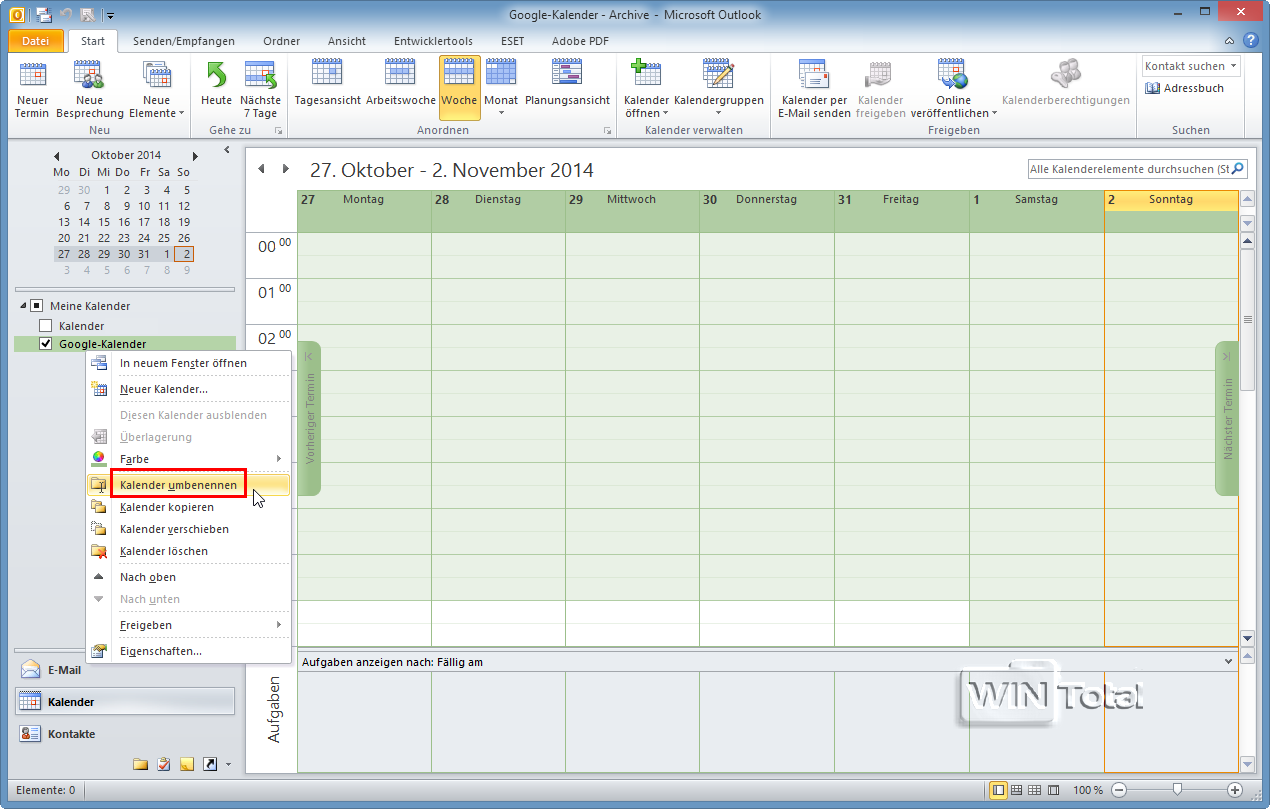
Task: Open Kalender öffnen dropdown
Action: [647, 89]
